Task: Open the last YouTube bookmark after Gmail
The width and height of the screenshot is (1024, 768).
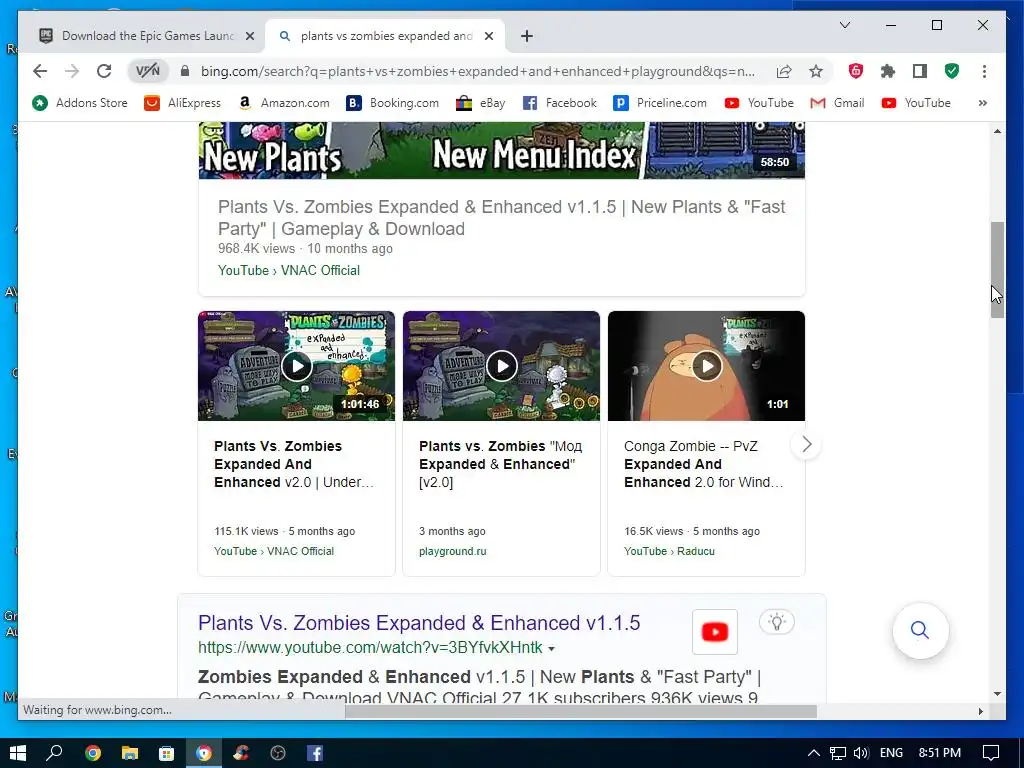Action: (x=916, y=103)
